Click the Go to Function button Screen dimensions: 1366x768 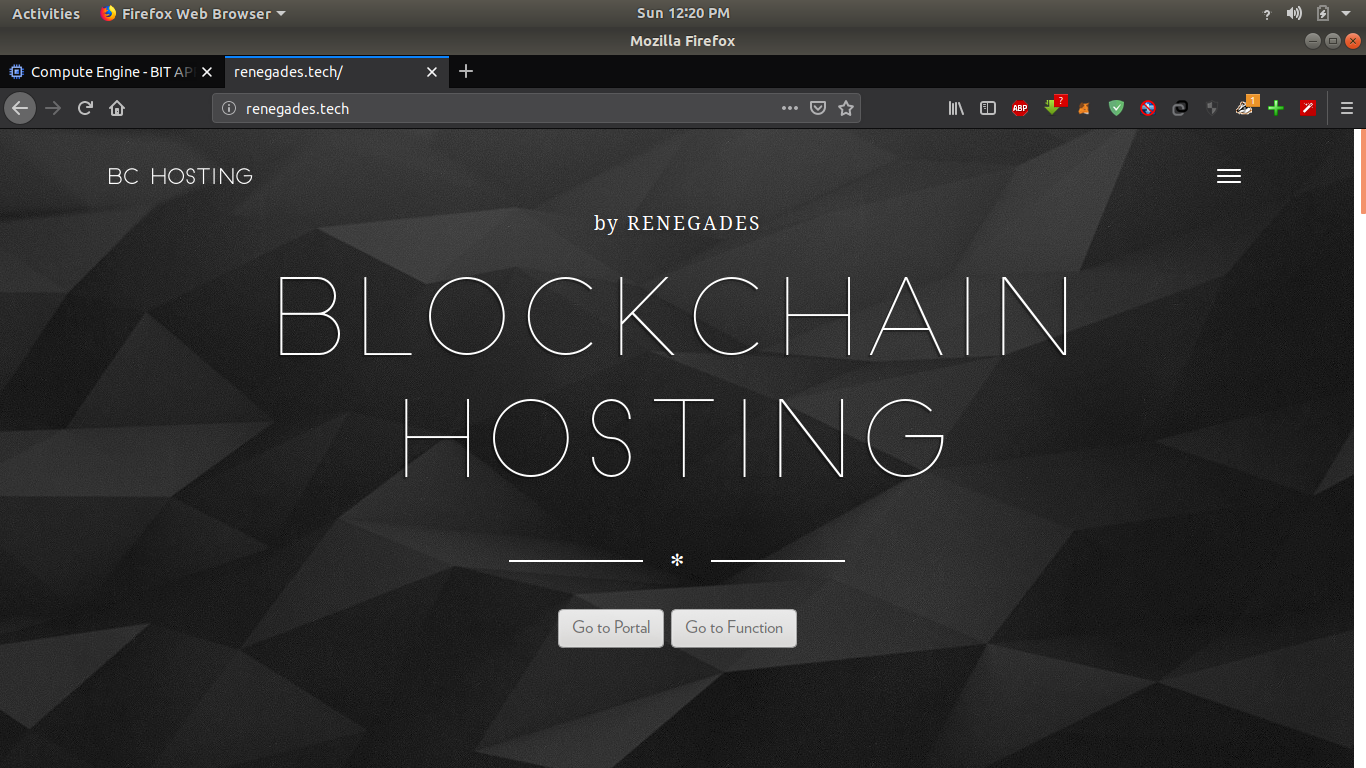tap(734, 628)
